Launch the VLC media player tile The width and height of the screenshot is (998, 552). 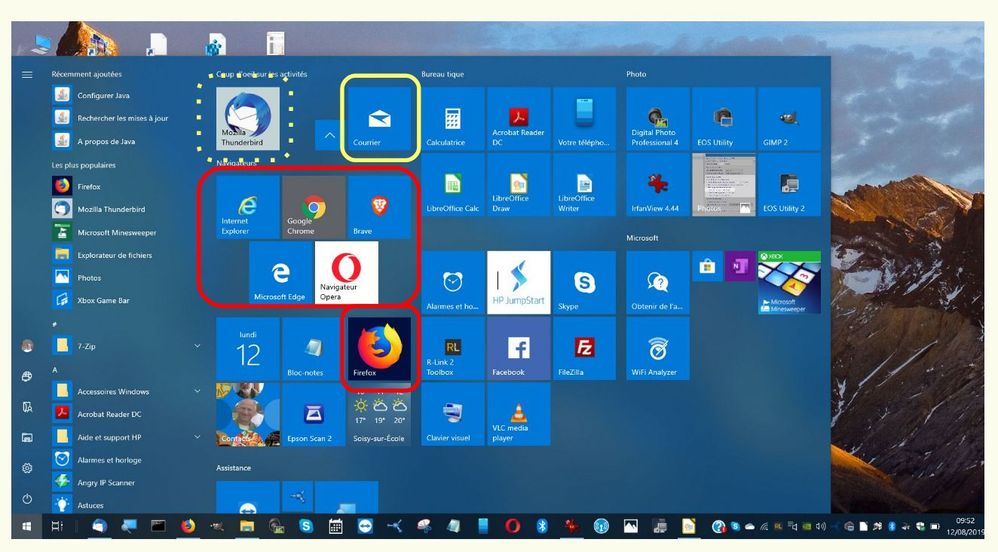click(x=518, y=414)
